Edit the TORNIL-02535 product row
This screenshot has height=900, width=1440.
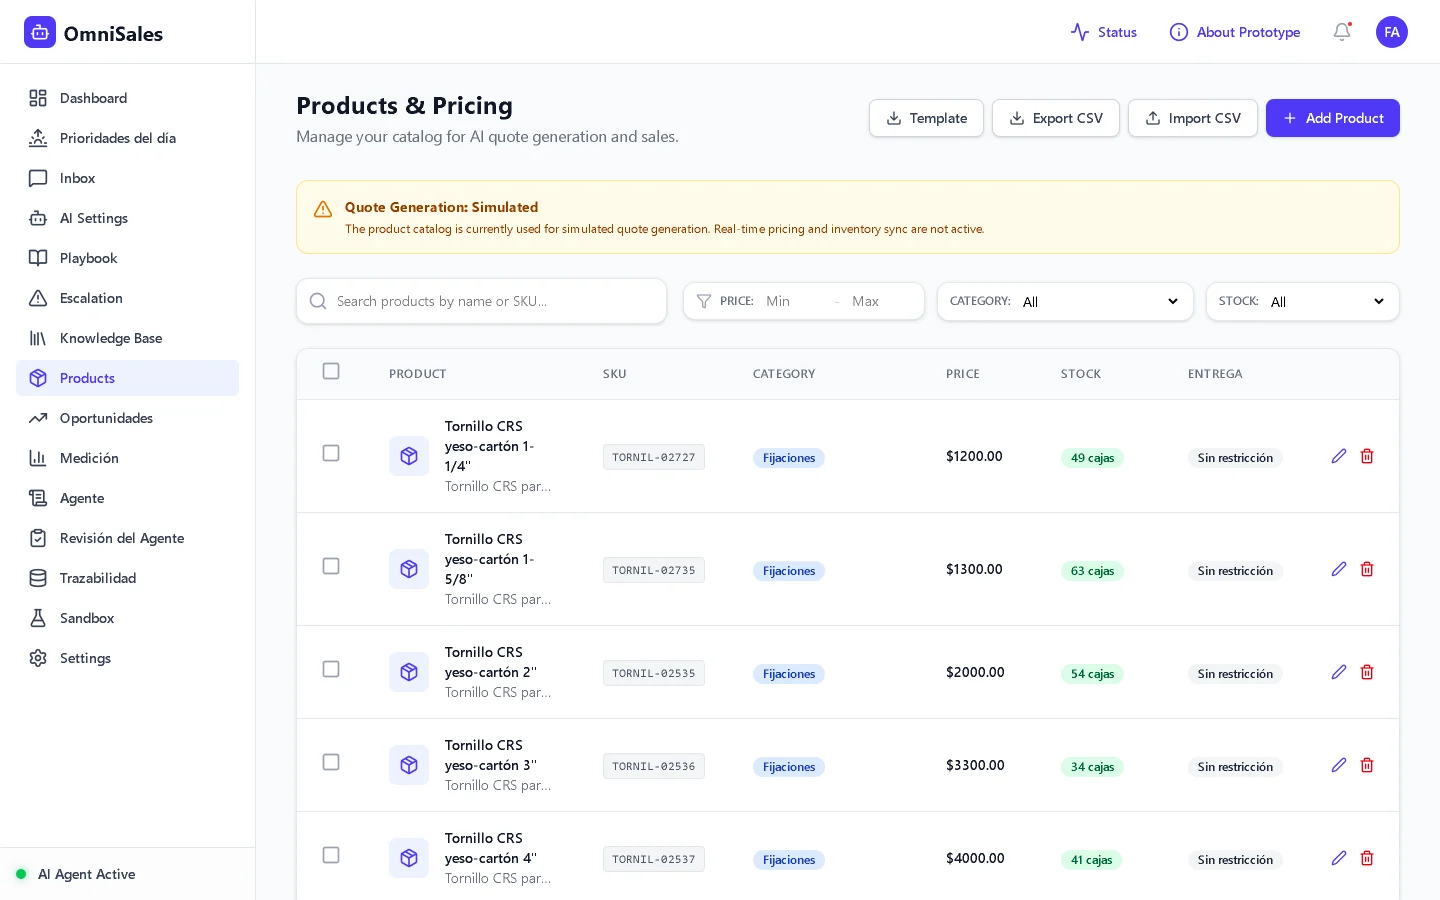pyautogui.click(x=1339, y=672)
